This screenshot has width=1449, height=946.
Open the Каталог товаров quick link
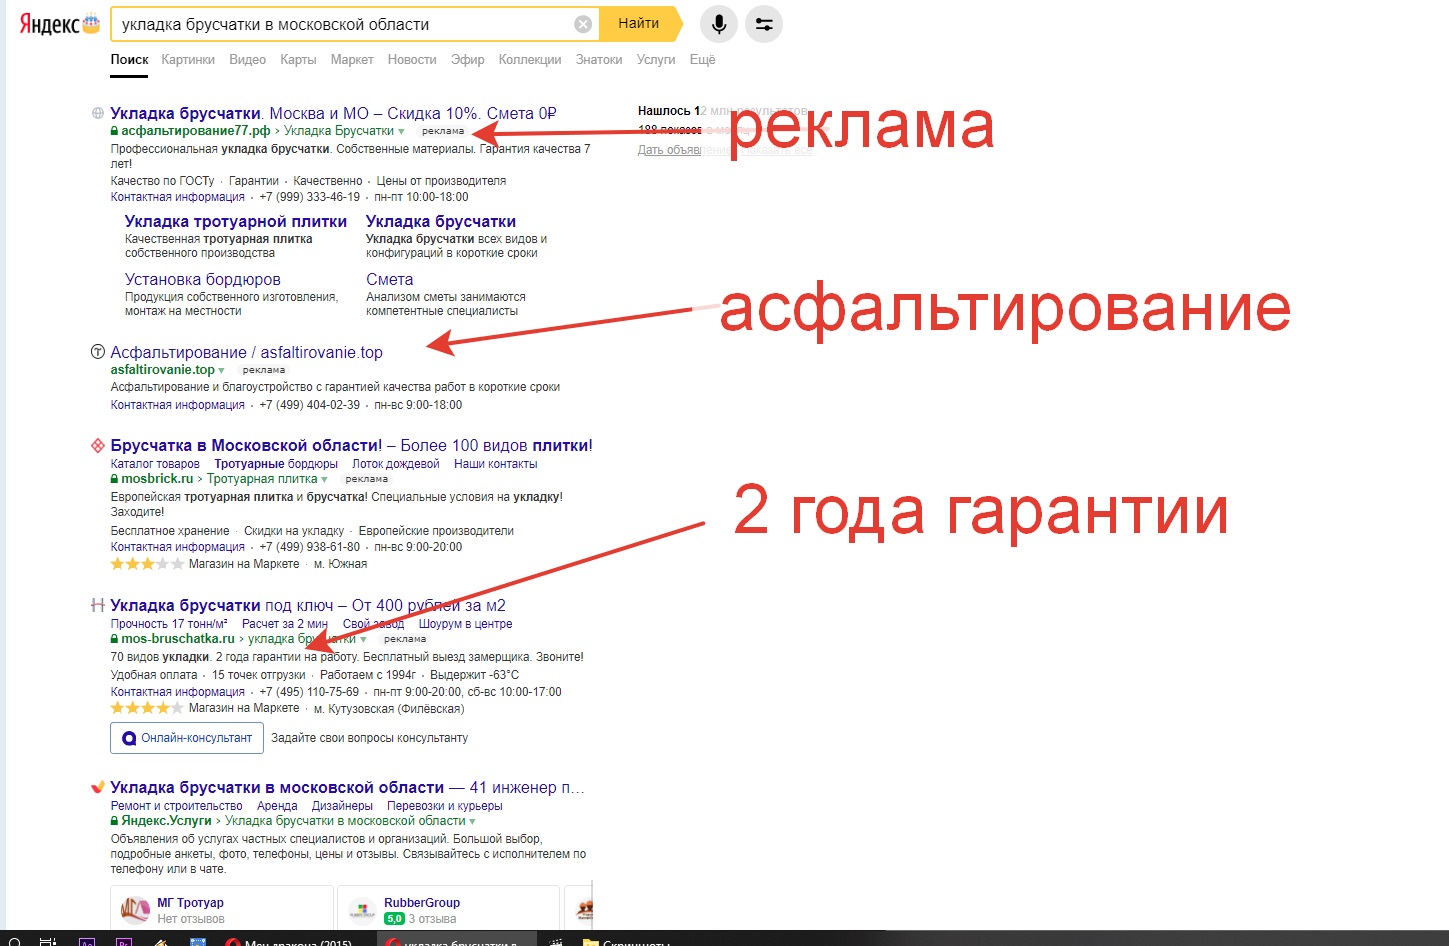[155, 464]
